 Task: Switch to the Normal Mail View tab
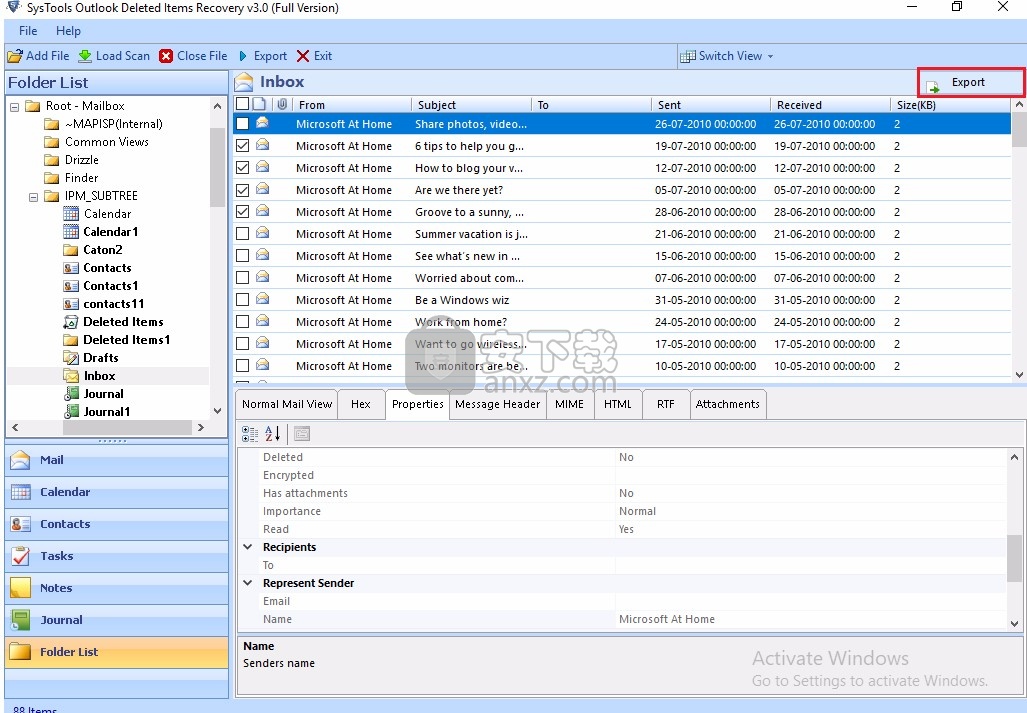click(x=287, y=405)
